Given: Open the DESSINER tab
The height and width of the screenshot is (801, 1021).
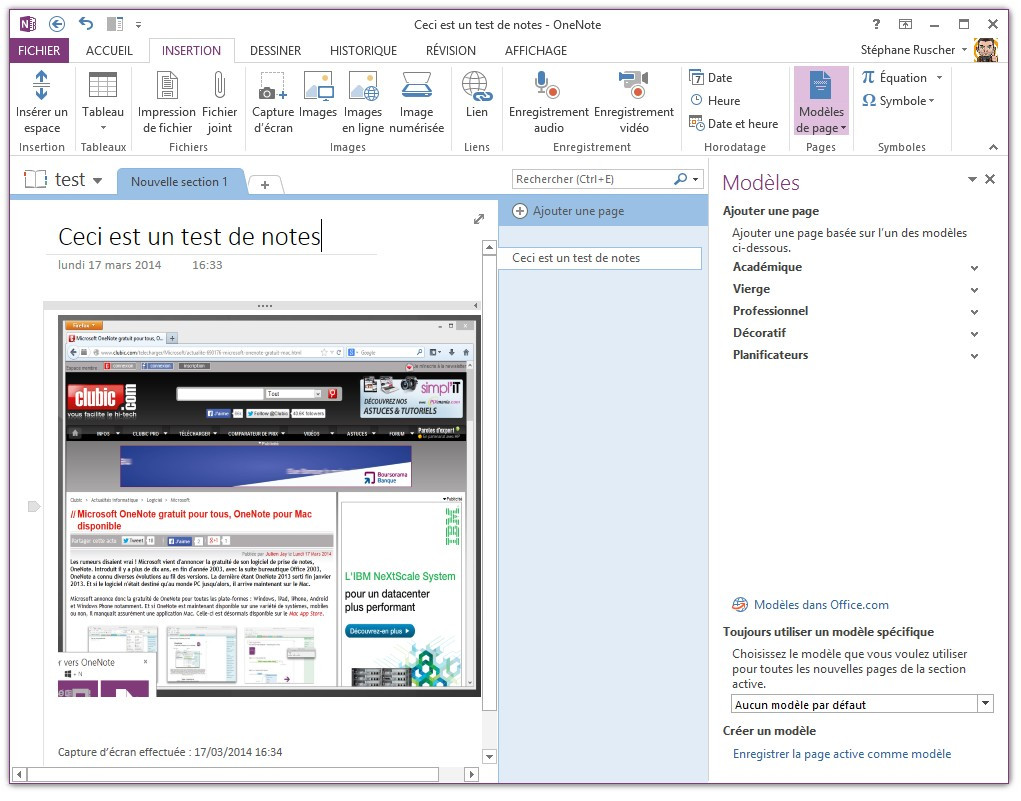Looking at the screenshot, I should point(275,50).
